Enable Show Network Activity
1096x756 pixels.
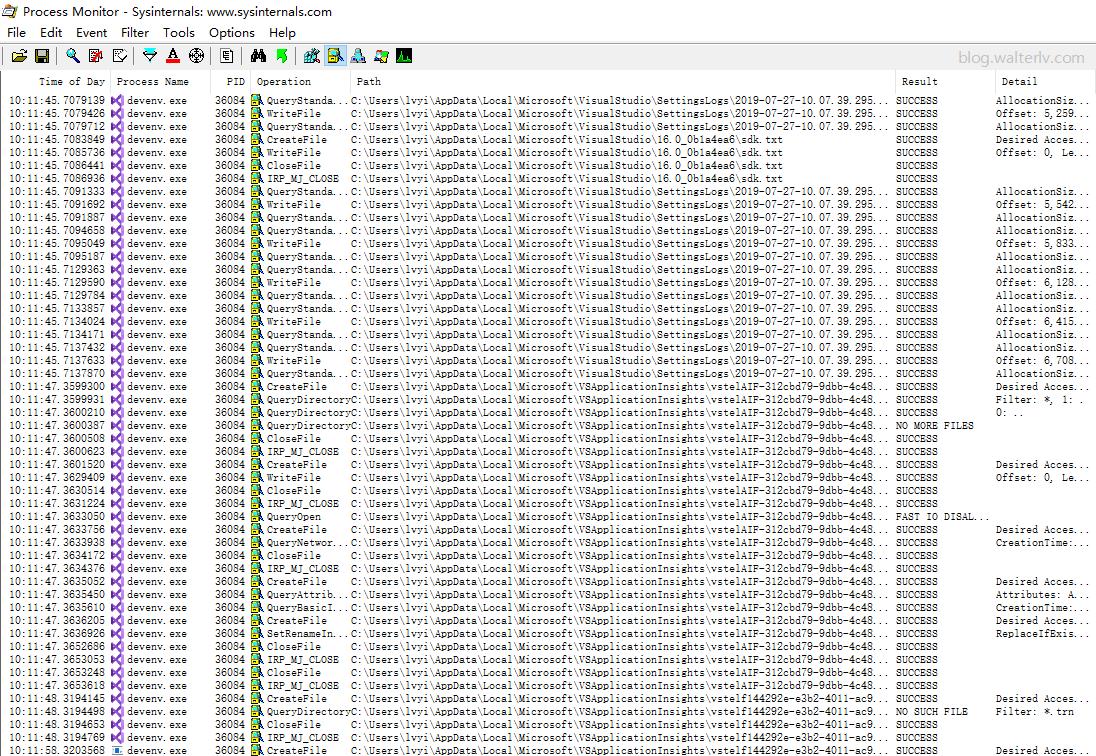[x=358, y=56]
